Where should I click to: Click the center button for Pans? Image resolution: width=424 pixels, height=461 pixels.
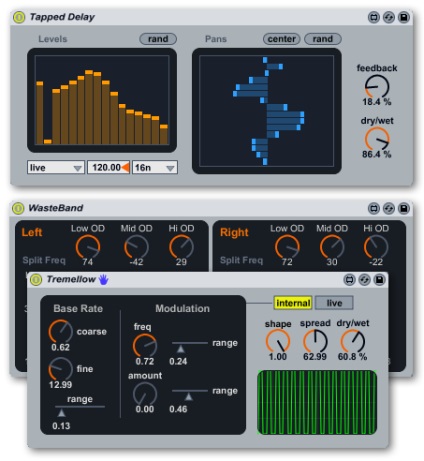click(x=282, y=39)
